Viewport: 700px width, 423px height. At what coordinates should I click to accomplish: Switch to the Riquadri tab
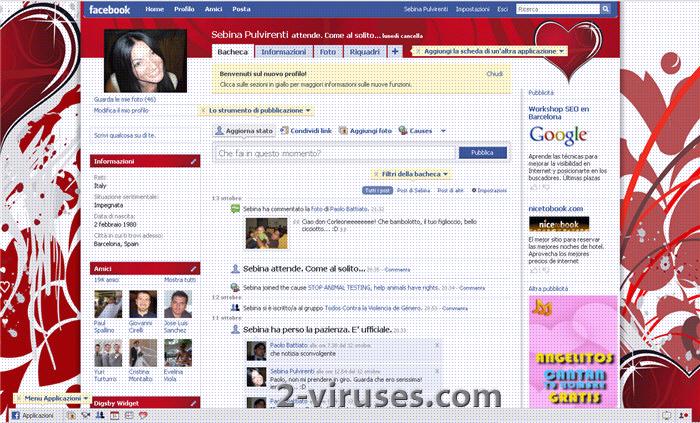click(364, 52)
